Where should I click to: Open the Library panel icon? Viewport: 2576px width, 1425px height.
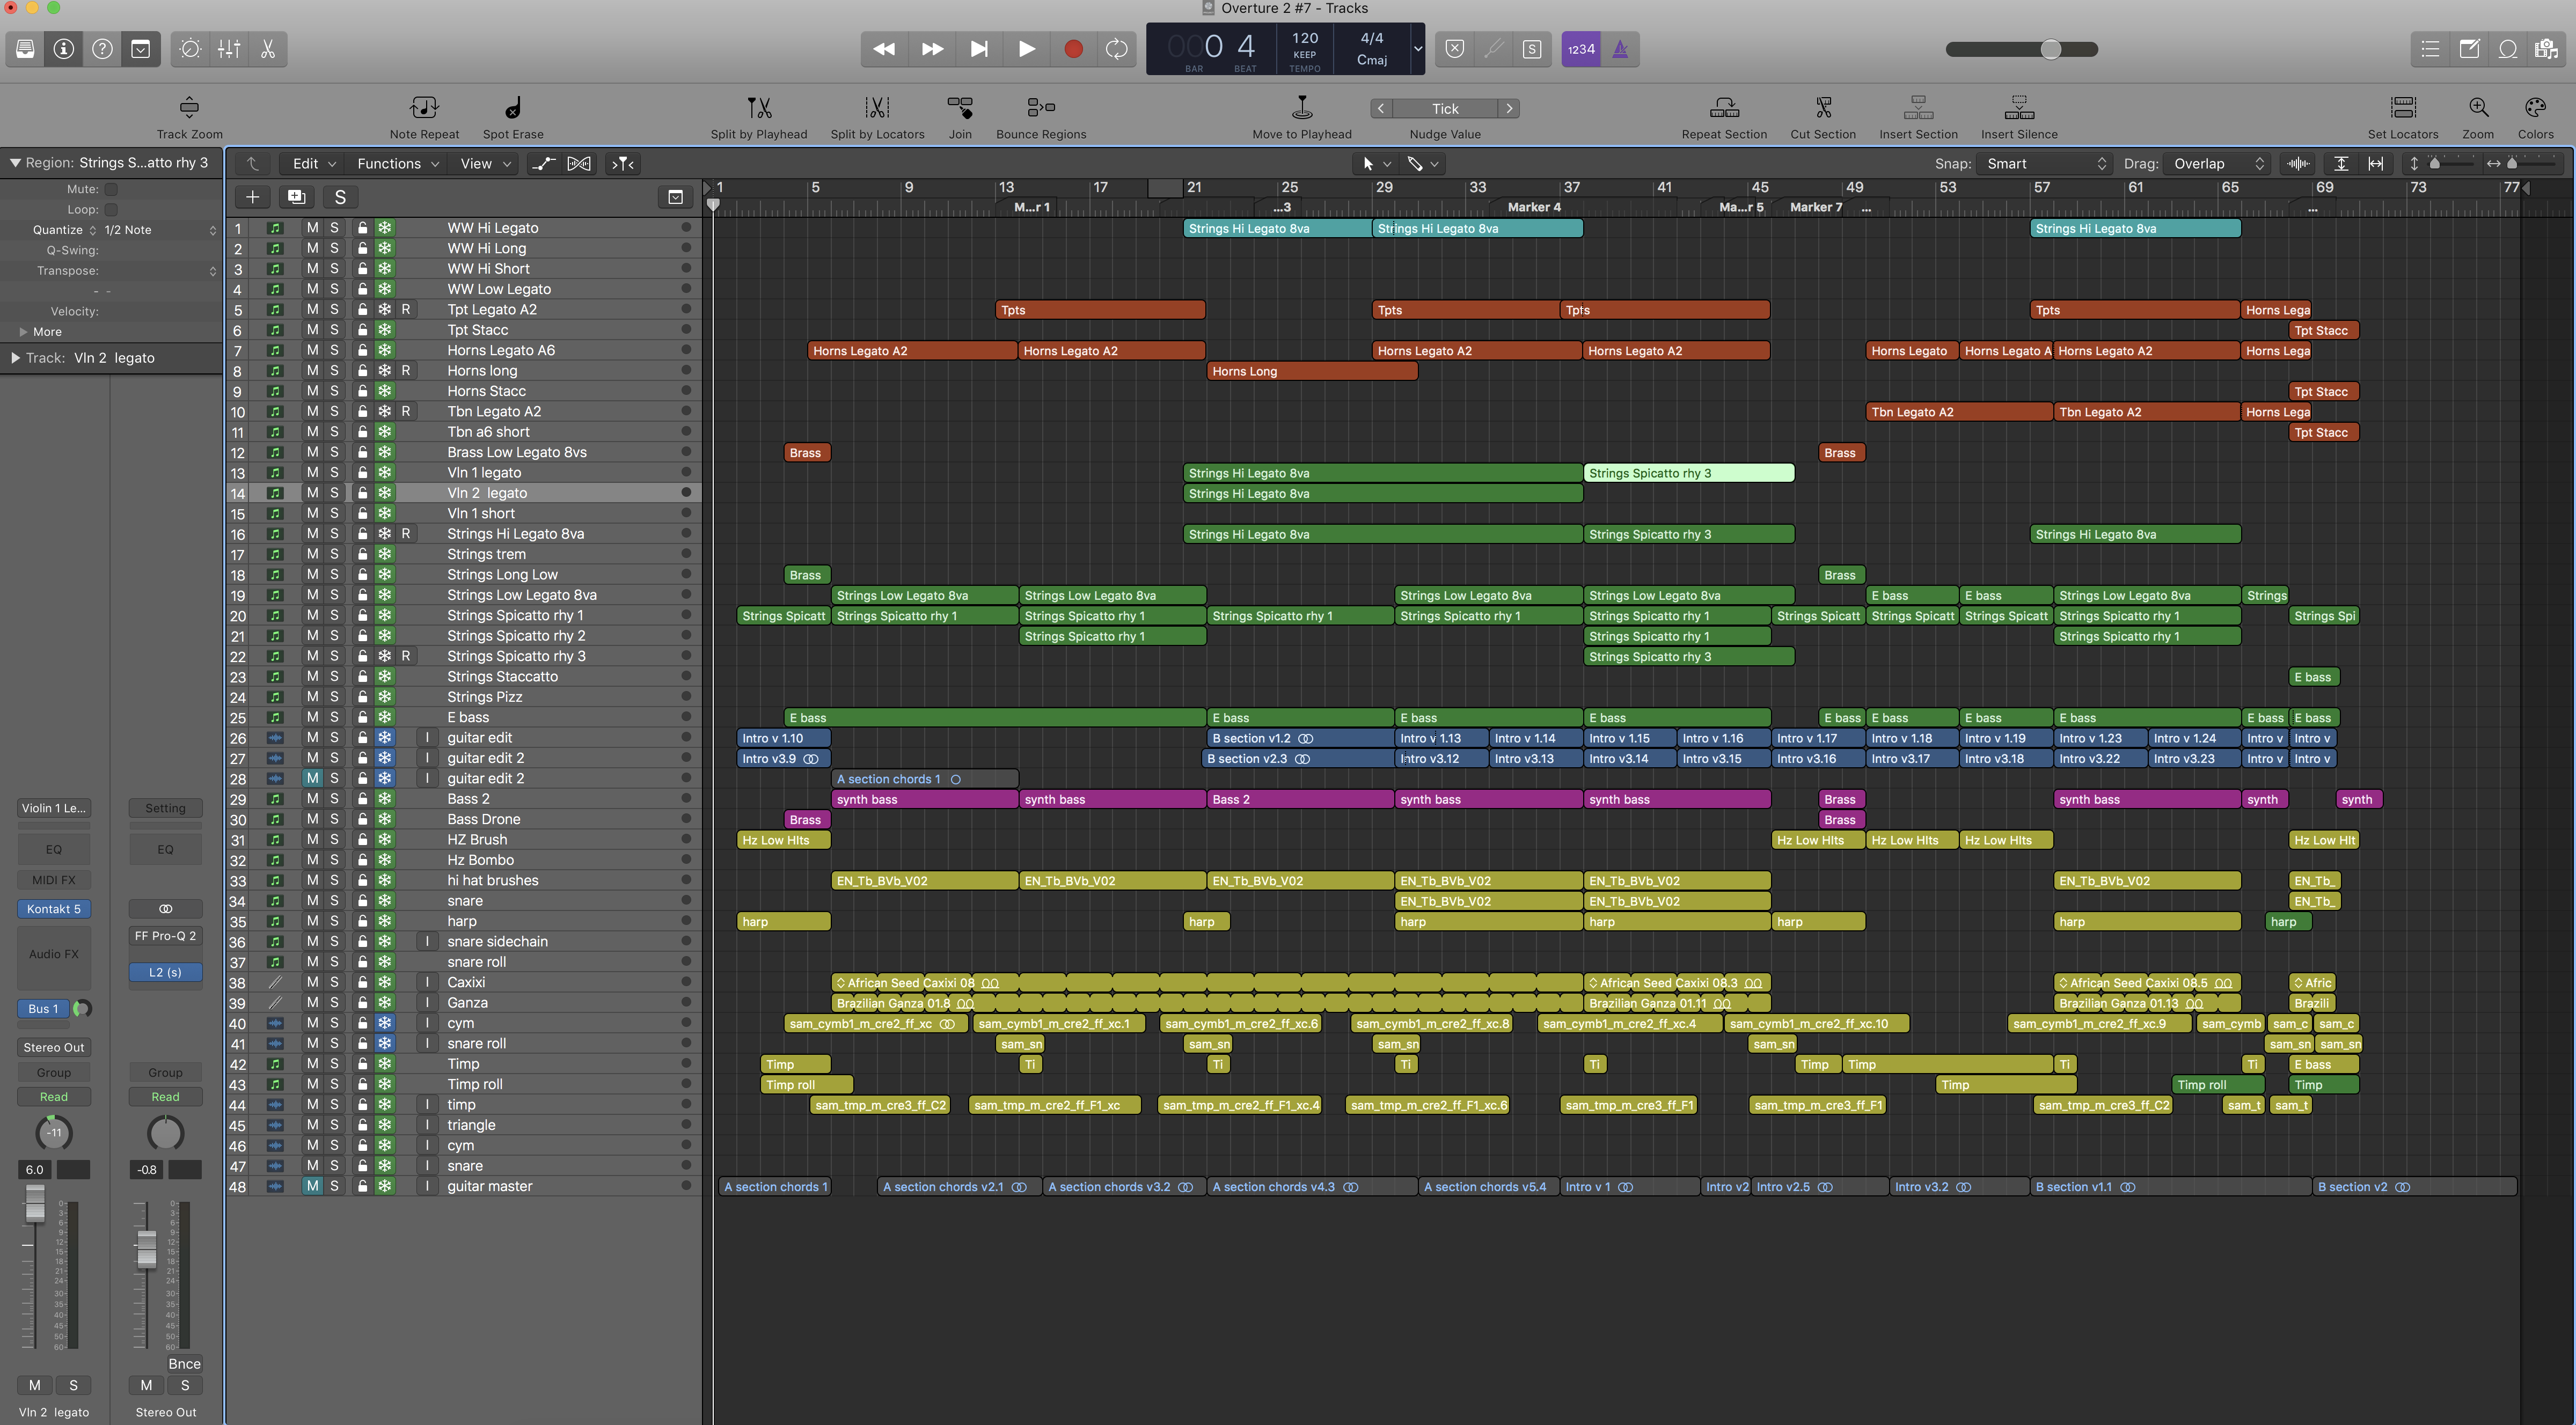25,49
